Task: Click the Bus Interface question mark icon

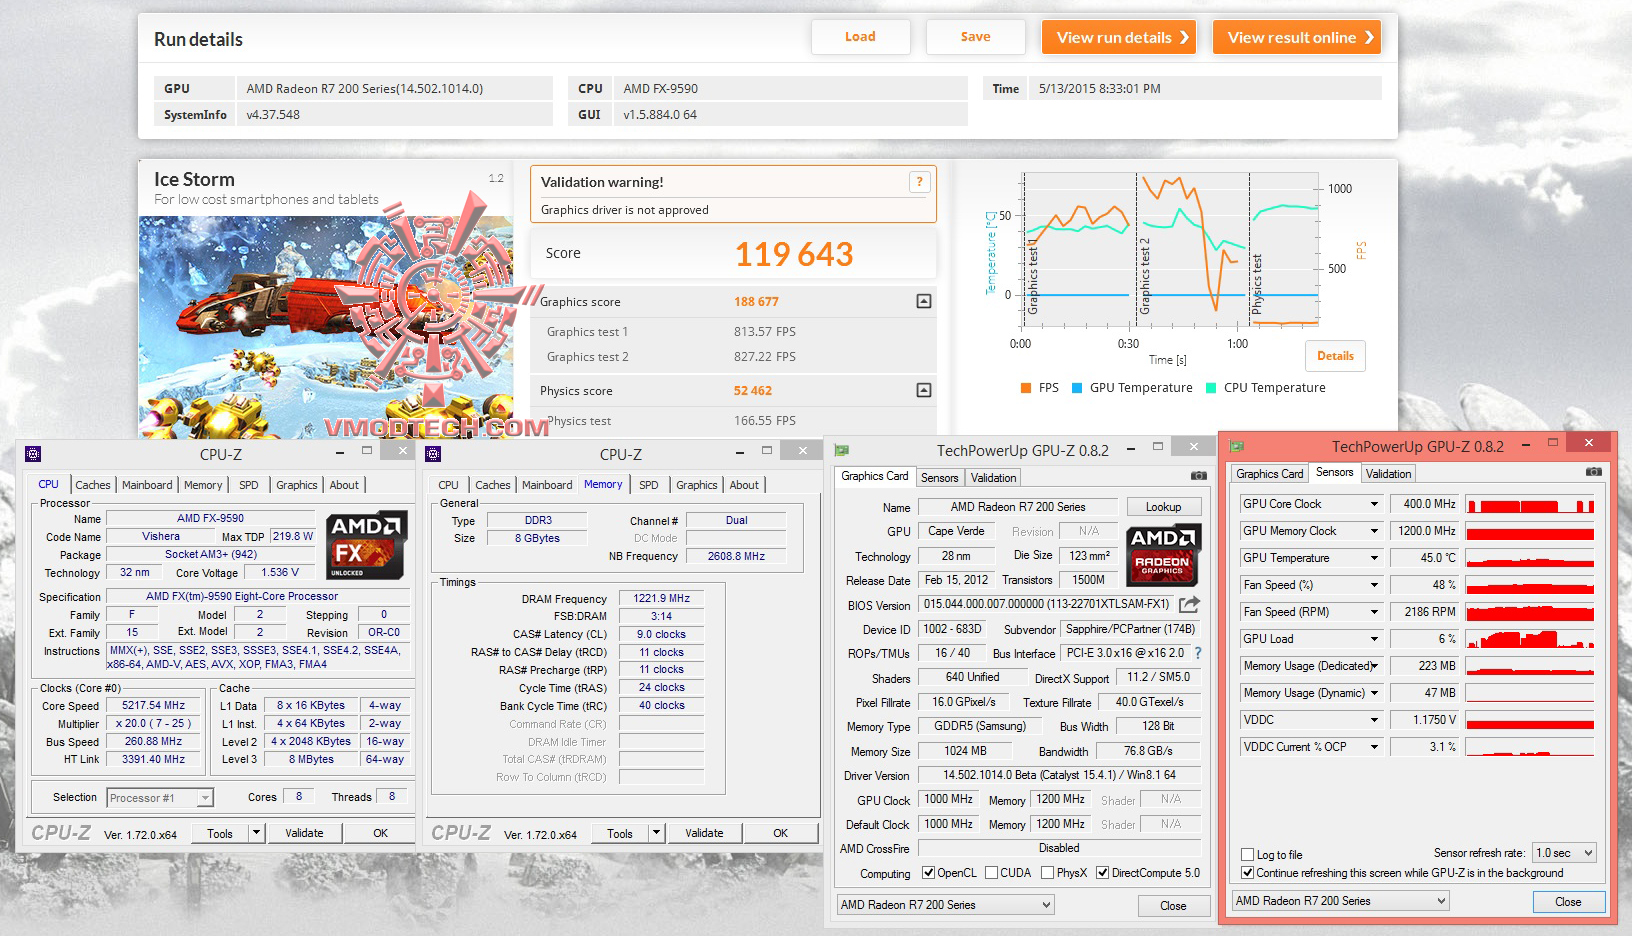Action: tap(1197, 653)
